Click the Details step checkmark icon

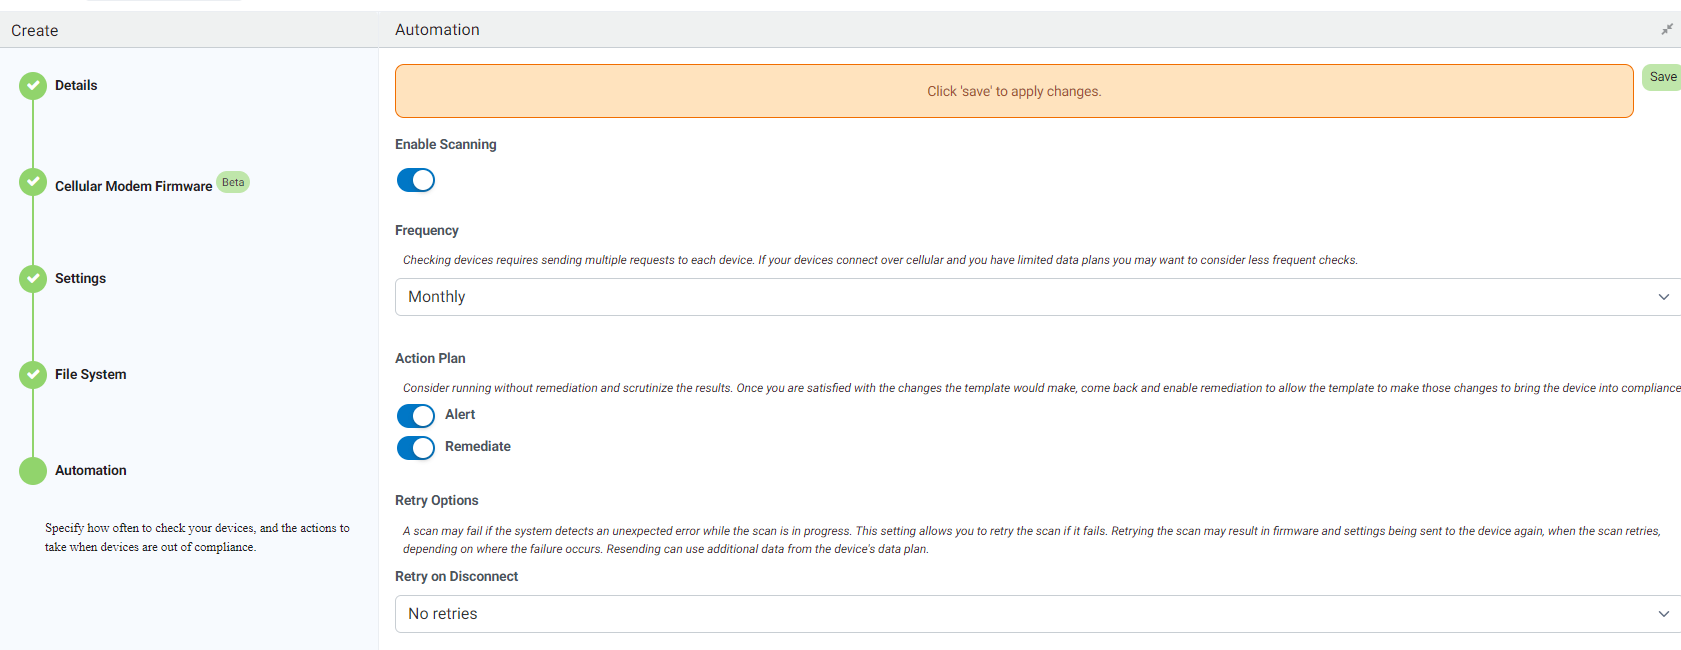[x=33, y=86]
